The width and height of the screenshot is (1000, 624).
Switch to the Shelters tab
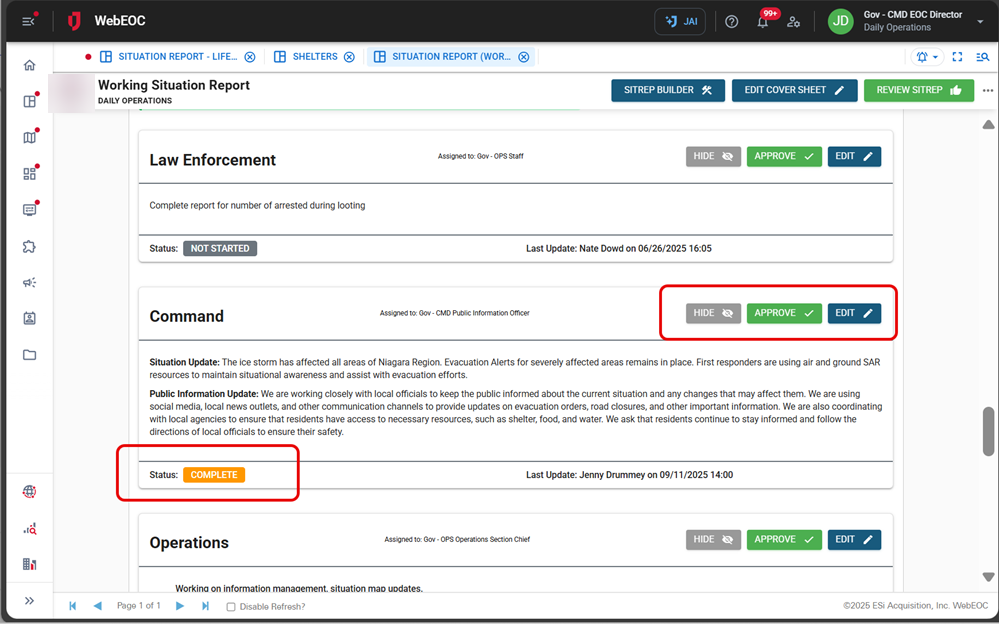[x=314, y=57]
